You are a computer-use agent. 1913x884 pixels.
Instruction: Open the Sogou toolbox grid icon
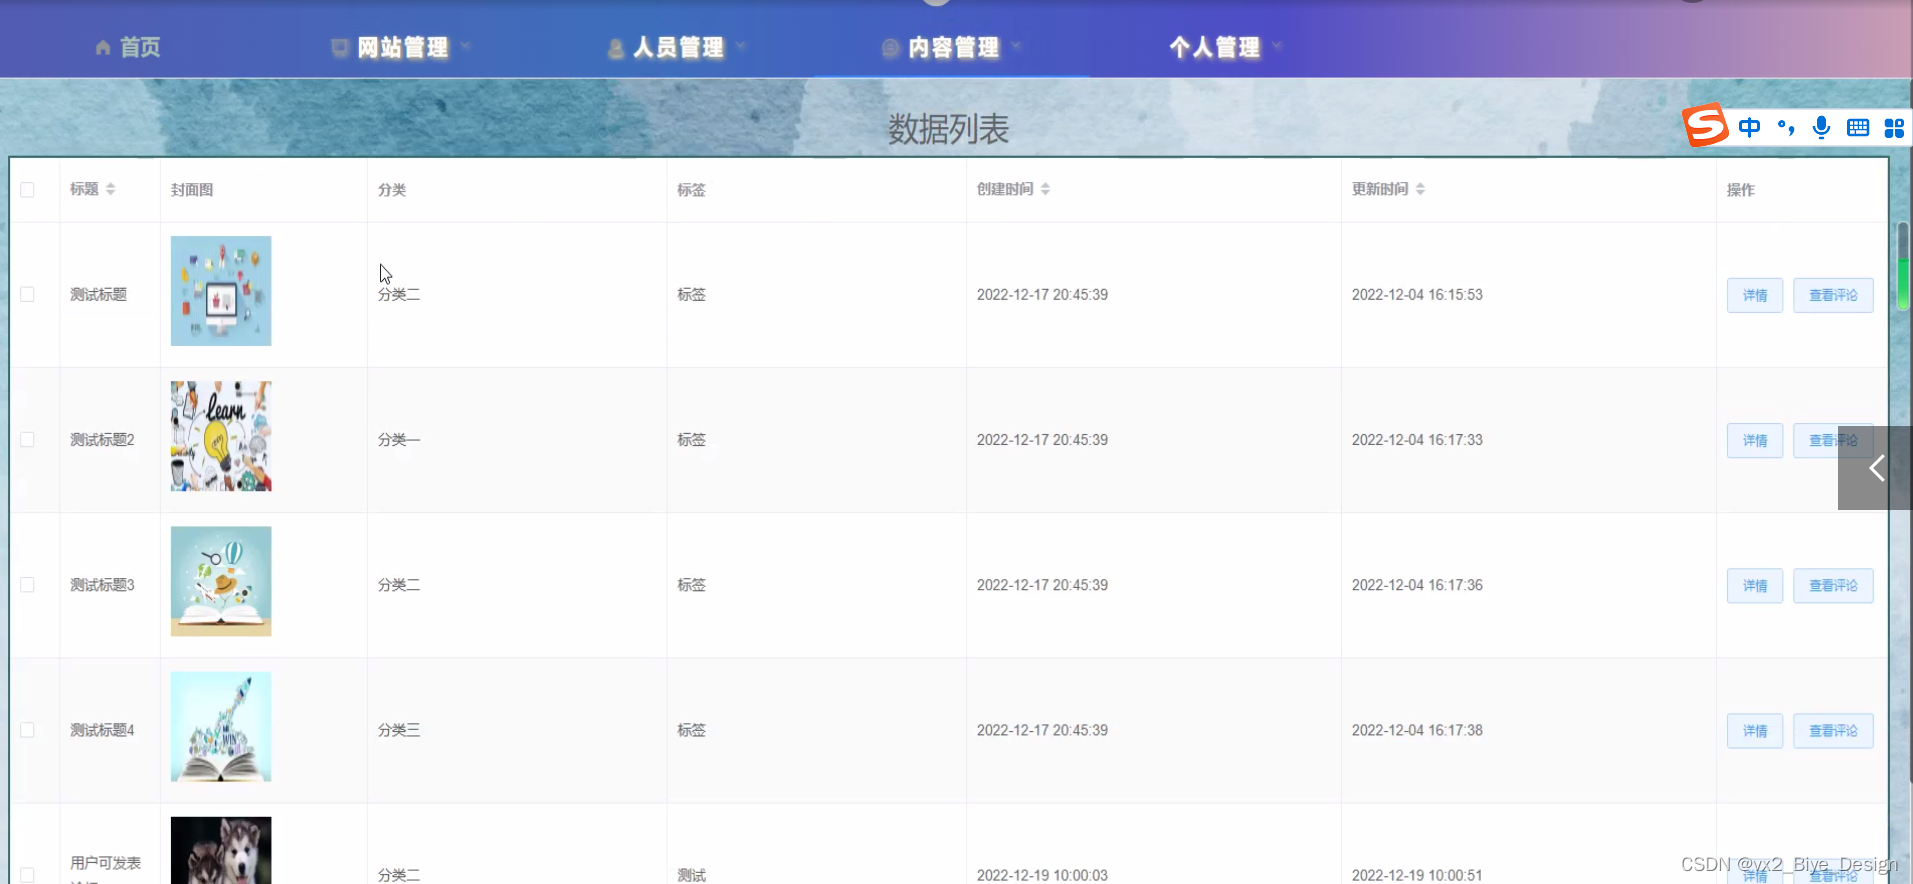[x=1894, y=128]
